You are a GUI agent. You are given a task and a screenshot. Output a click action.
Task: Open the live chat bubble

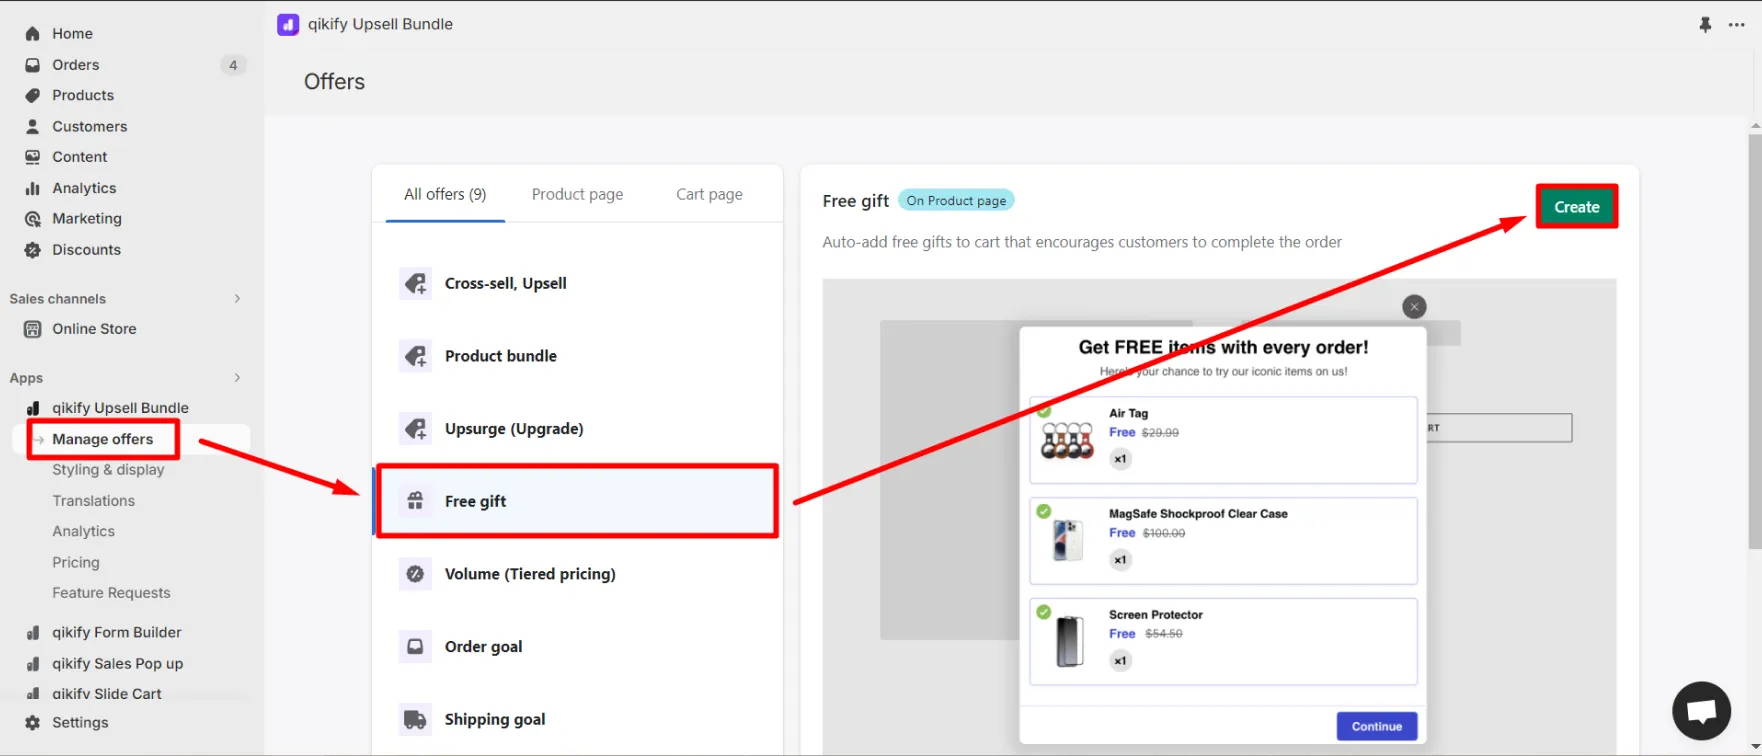click(1701, 711)
